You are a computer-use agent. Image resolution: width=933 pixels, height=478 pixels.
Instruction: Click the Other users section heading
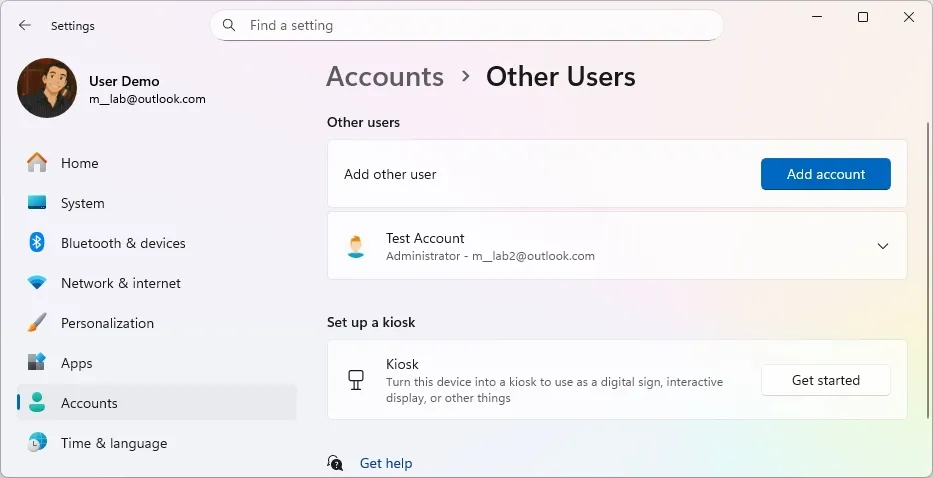point(363,122)
